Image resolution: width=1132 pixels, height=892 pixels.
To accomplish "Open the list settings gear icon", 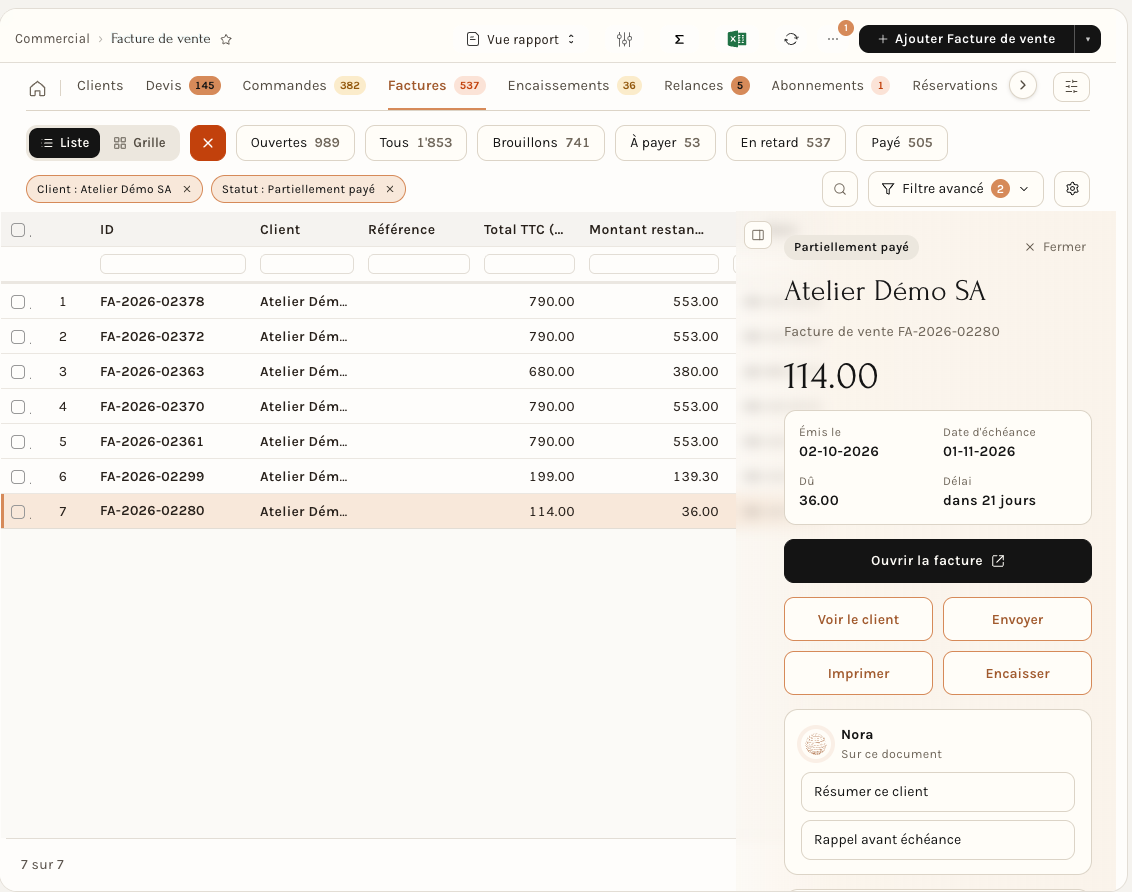I will pyautogui.click(x=1072, y=189).
